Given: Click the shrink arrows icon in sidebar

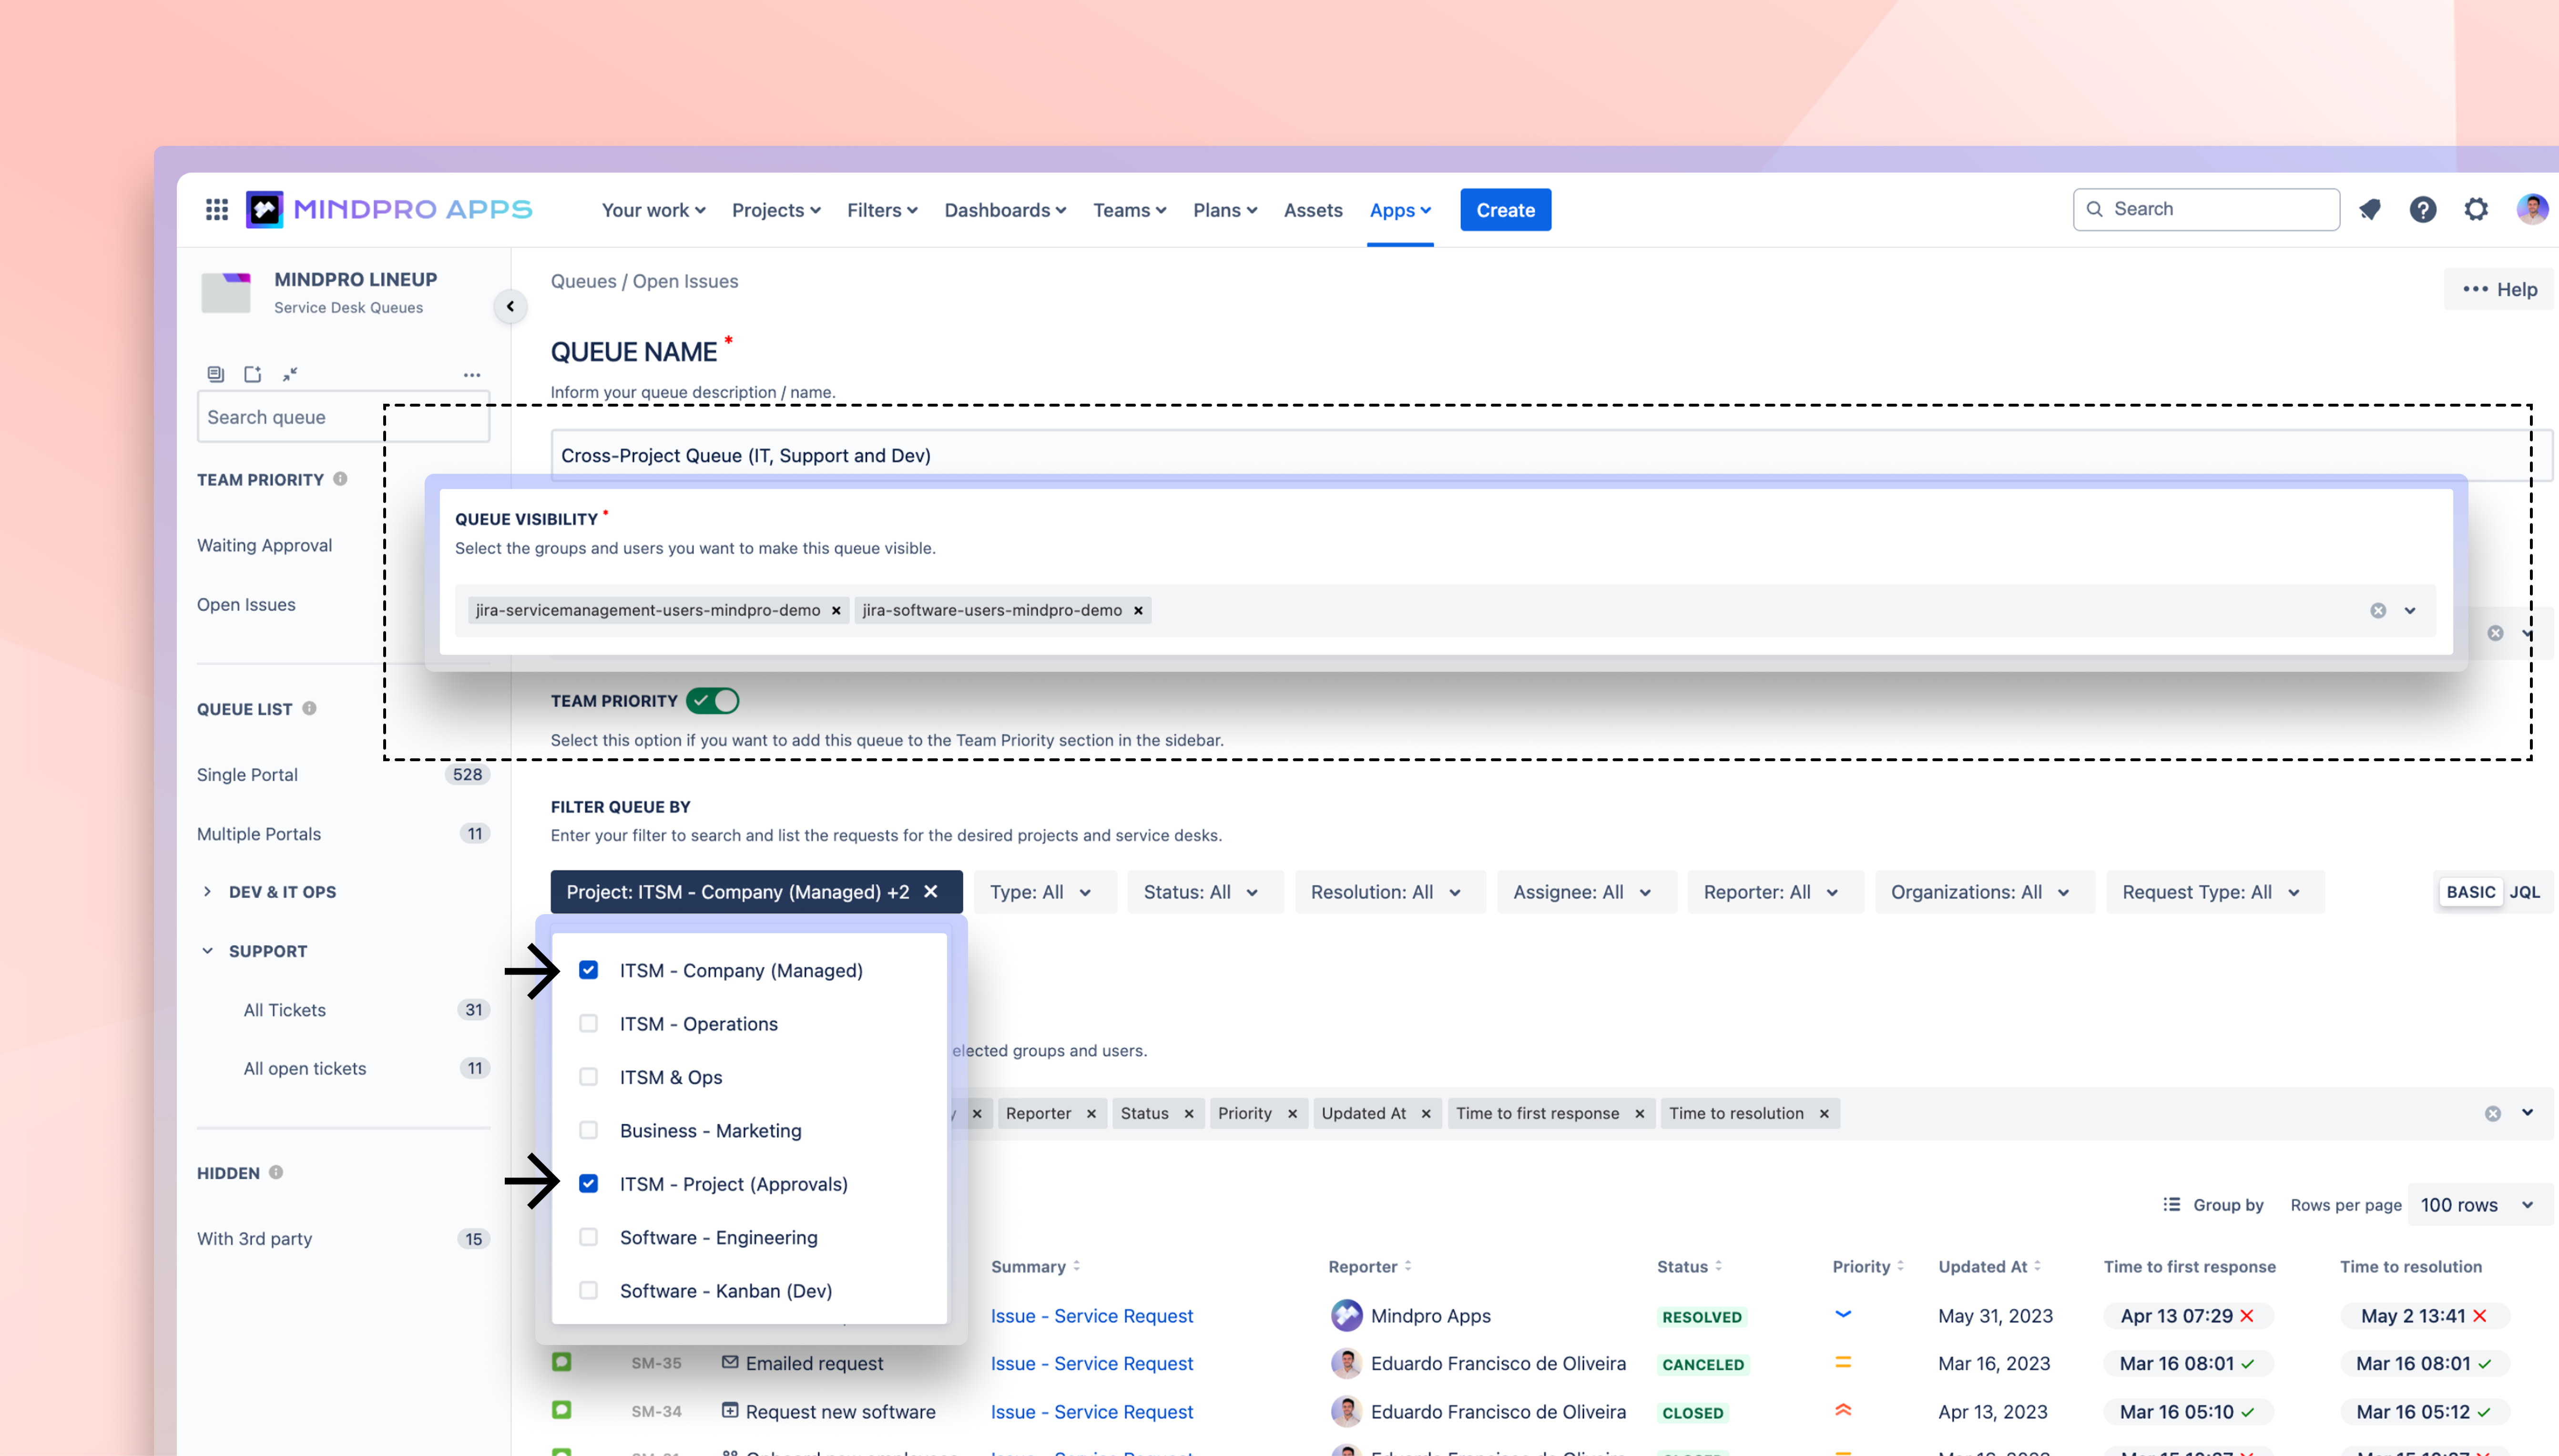Looking at the screenshot, I should point(290,374).
